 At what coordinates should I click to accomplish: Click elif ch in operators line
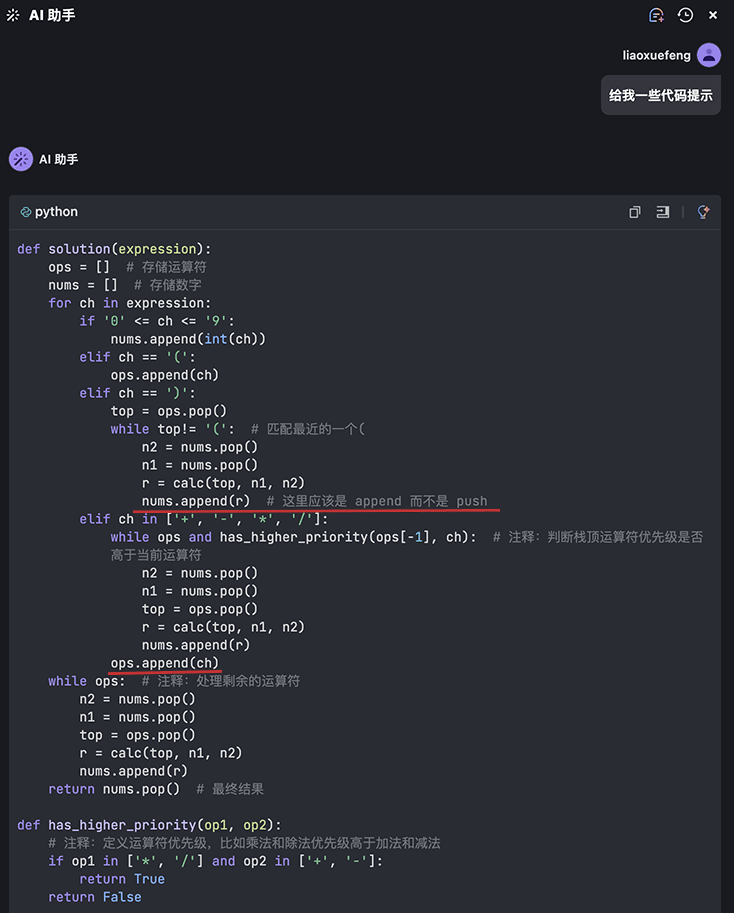[x=204, y=519]
